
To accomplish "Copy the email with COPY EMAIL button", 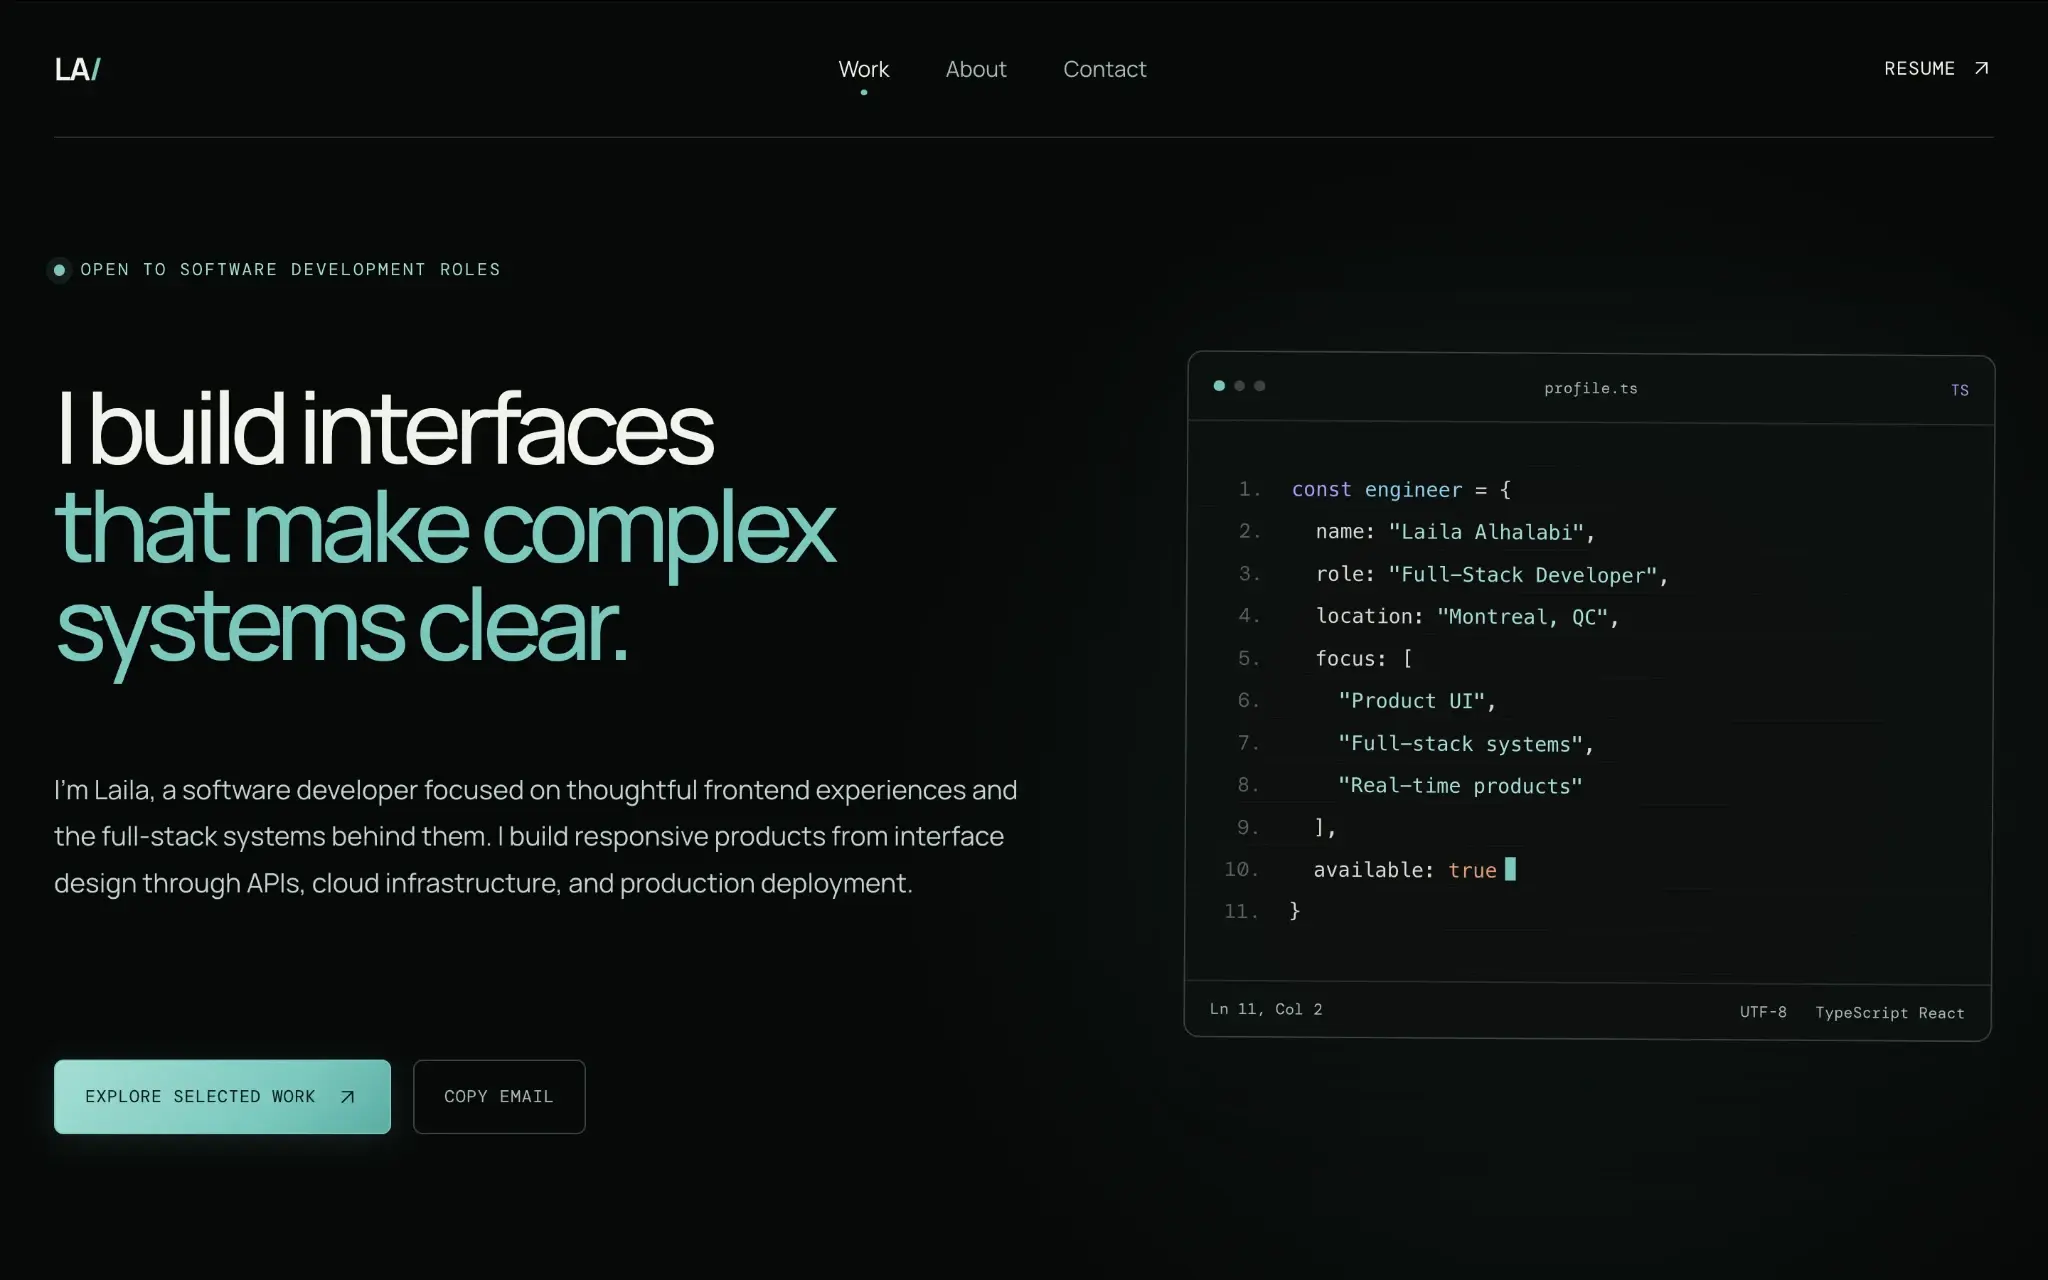I will (499, 1096).
